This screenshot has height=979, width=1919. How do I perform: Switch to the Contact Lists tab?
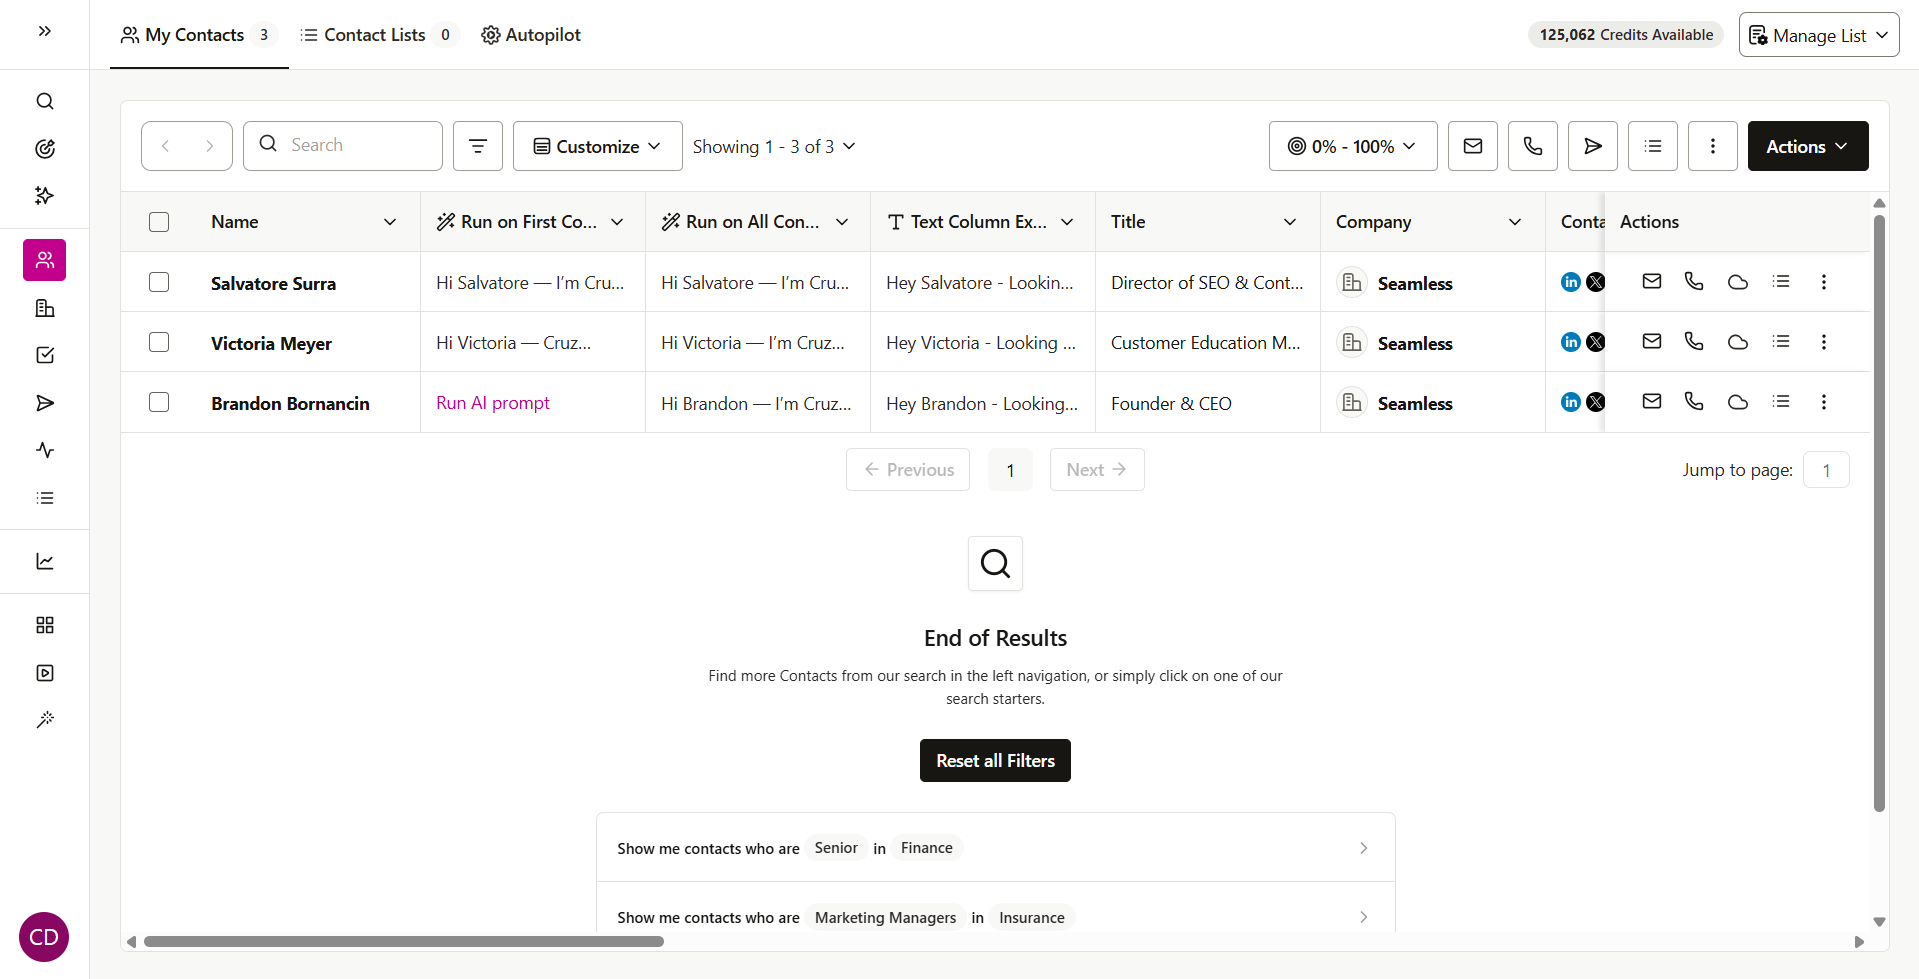pyautogui.click(x=380, y=35)
